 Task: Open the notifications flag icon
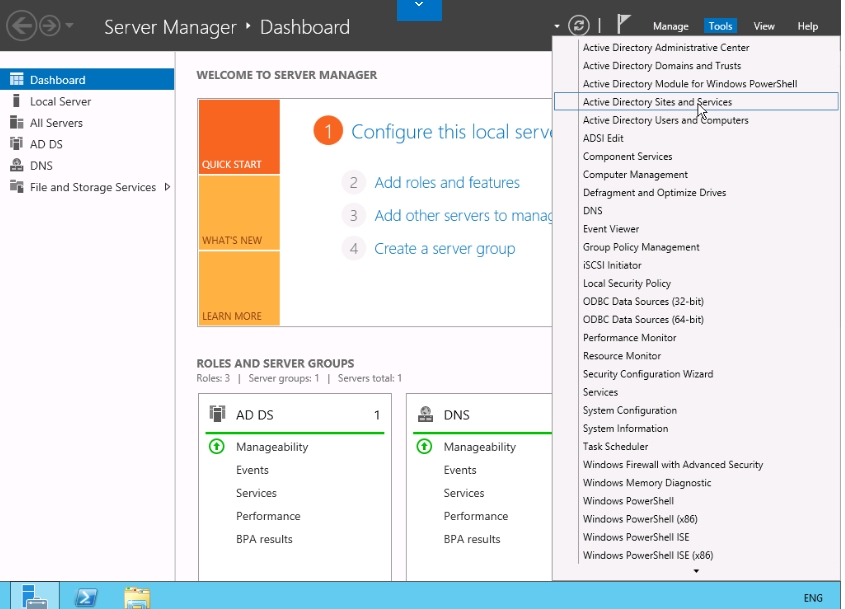[624, 26]
